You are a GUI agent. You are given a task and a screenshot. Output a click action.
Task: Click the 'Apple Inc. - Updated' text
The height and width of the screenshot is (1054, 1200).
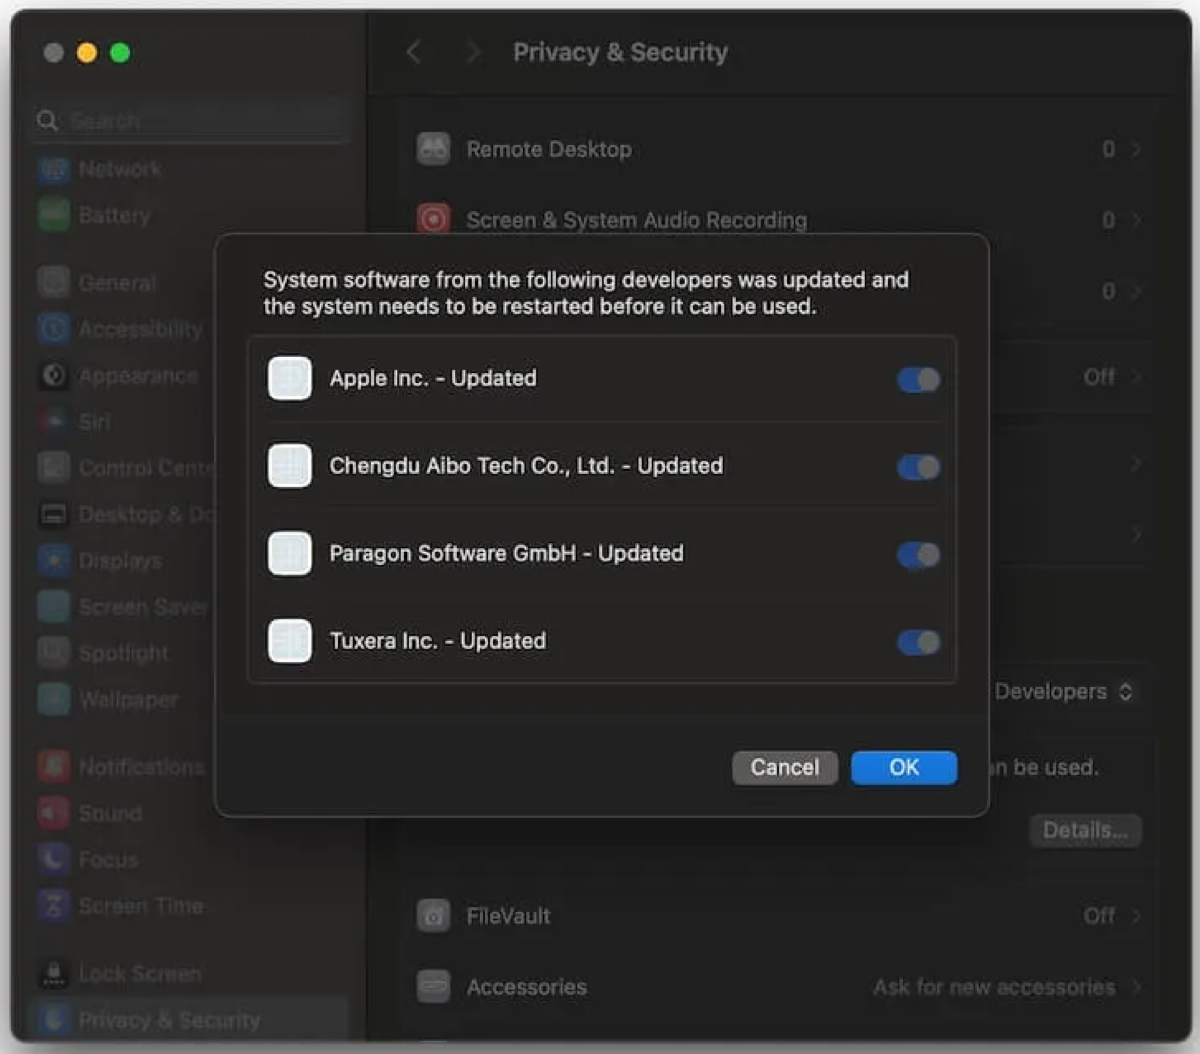click(433, 378)
